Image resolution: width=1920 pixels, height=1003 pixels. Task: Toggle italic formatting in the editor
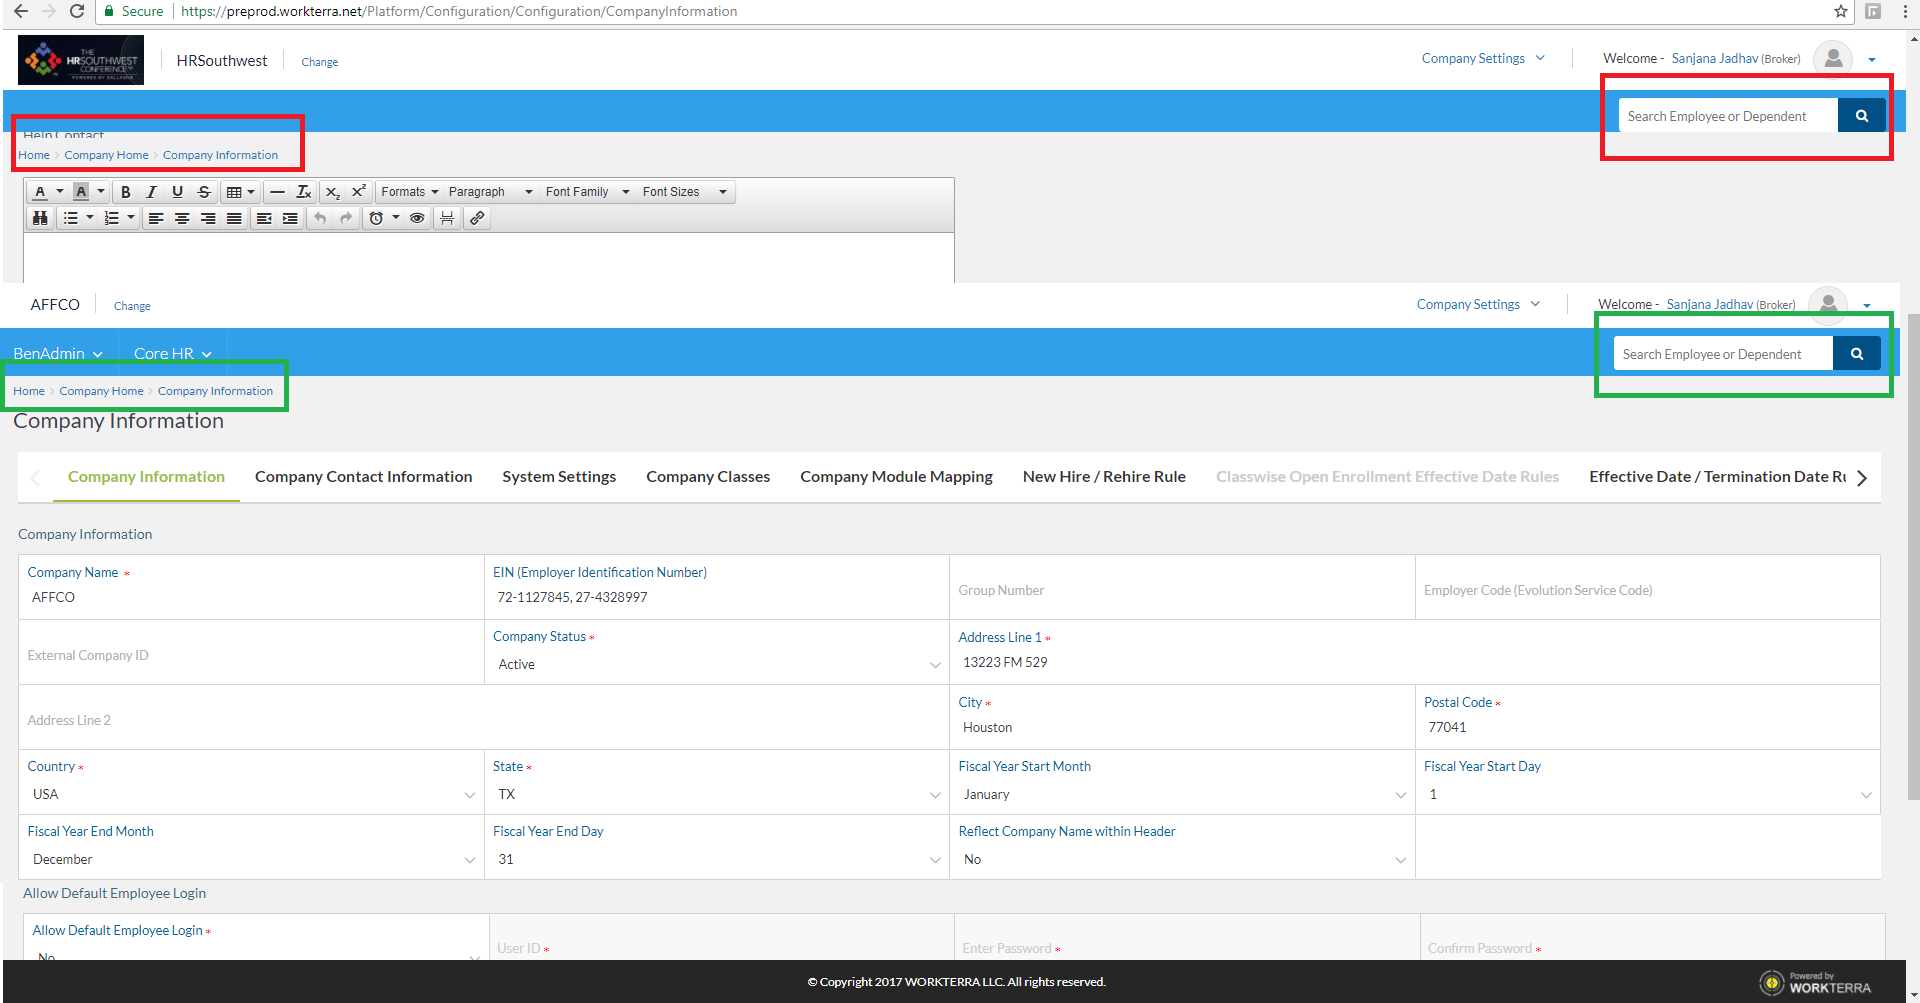[152, 192]
